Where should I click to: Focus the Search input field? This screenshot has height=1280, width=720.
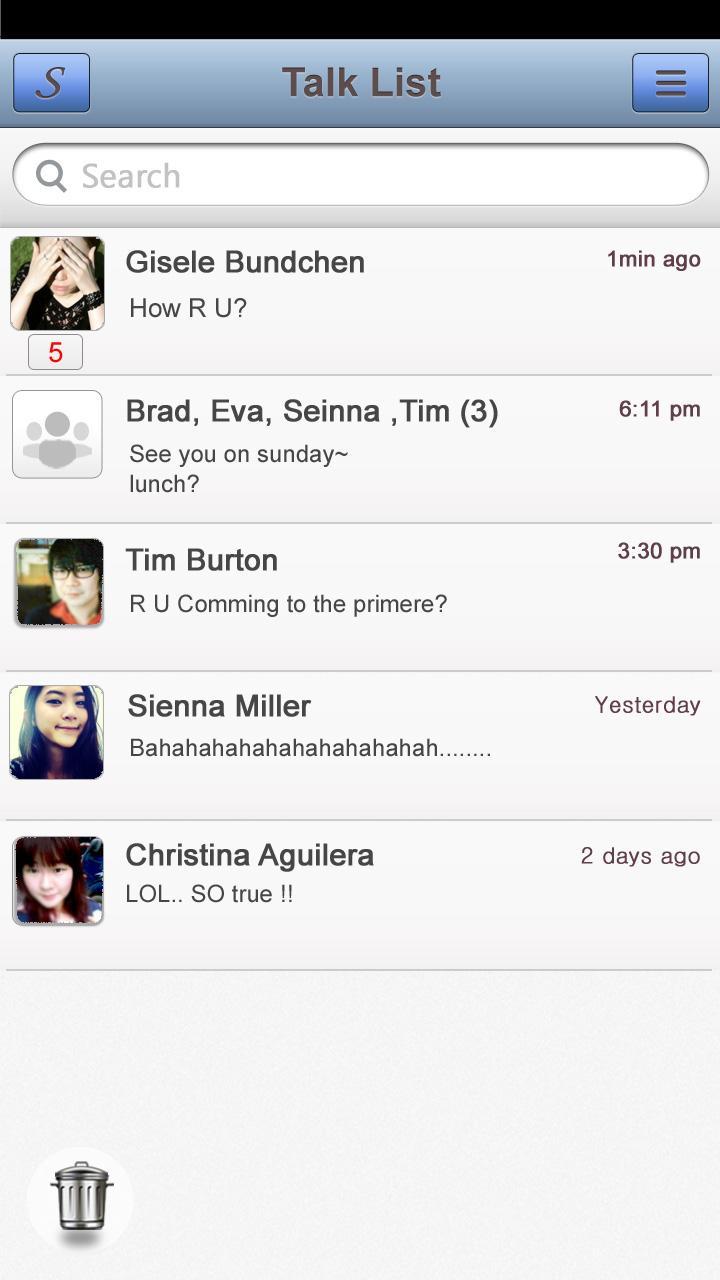[x=380, y=176]
